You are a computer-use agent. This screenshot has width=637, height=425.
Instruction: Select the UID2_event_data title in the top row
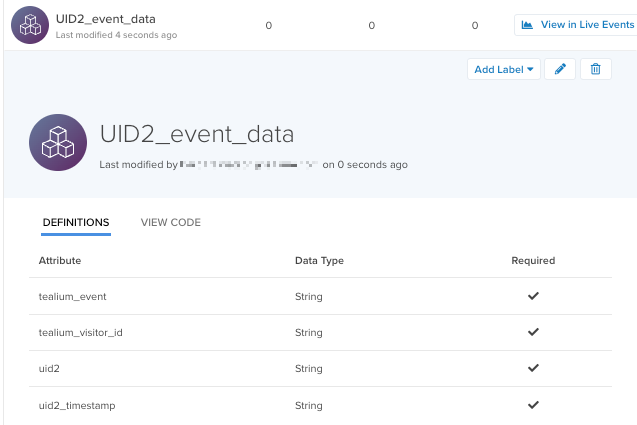[x=106, y=19]
